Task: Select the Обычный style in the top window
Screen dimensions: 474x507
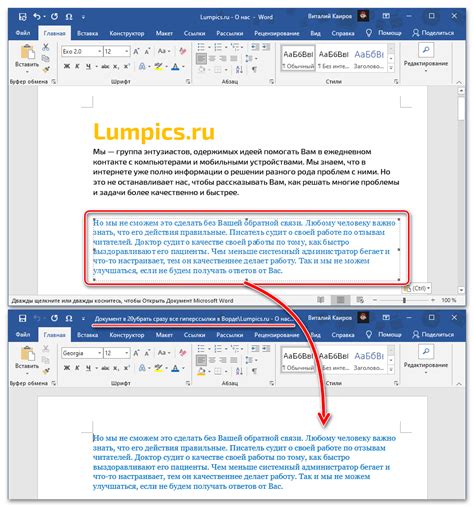Action: pos(298,59)
